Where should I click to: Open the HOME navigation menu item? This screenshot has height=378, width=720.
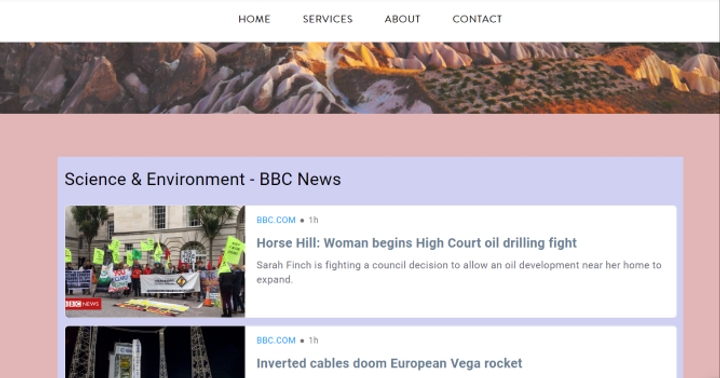254,19
